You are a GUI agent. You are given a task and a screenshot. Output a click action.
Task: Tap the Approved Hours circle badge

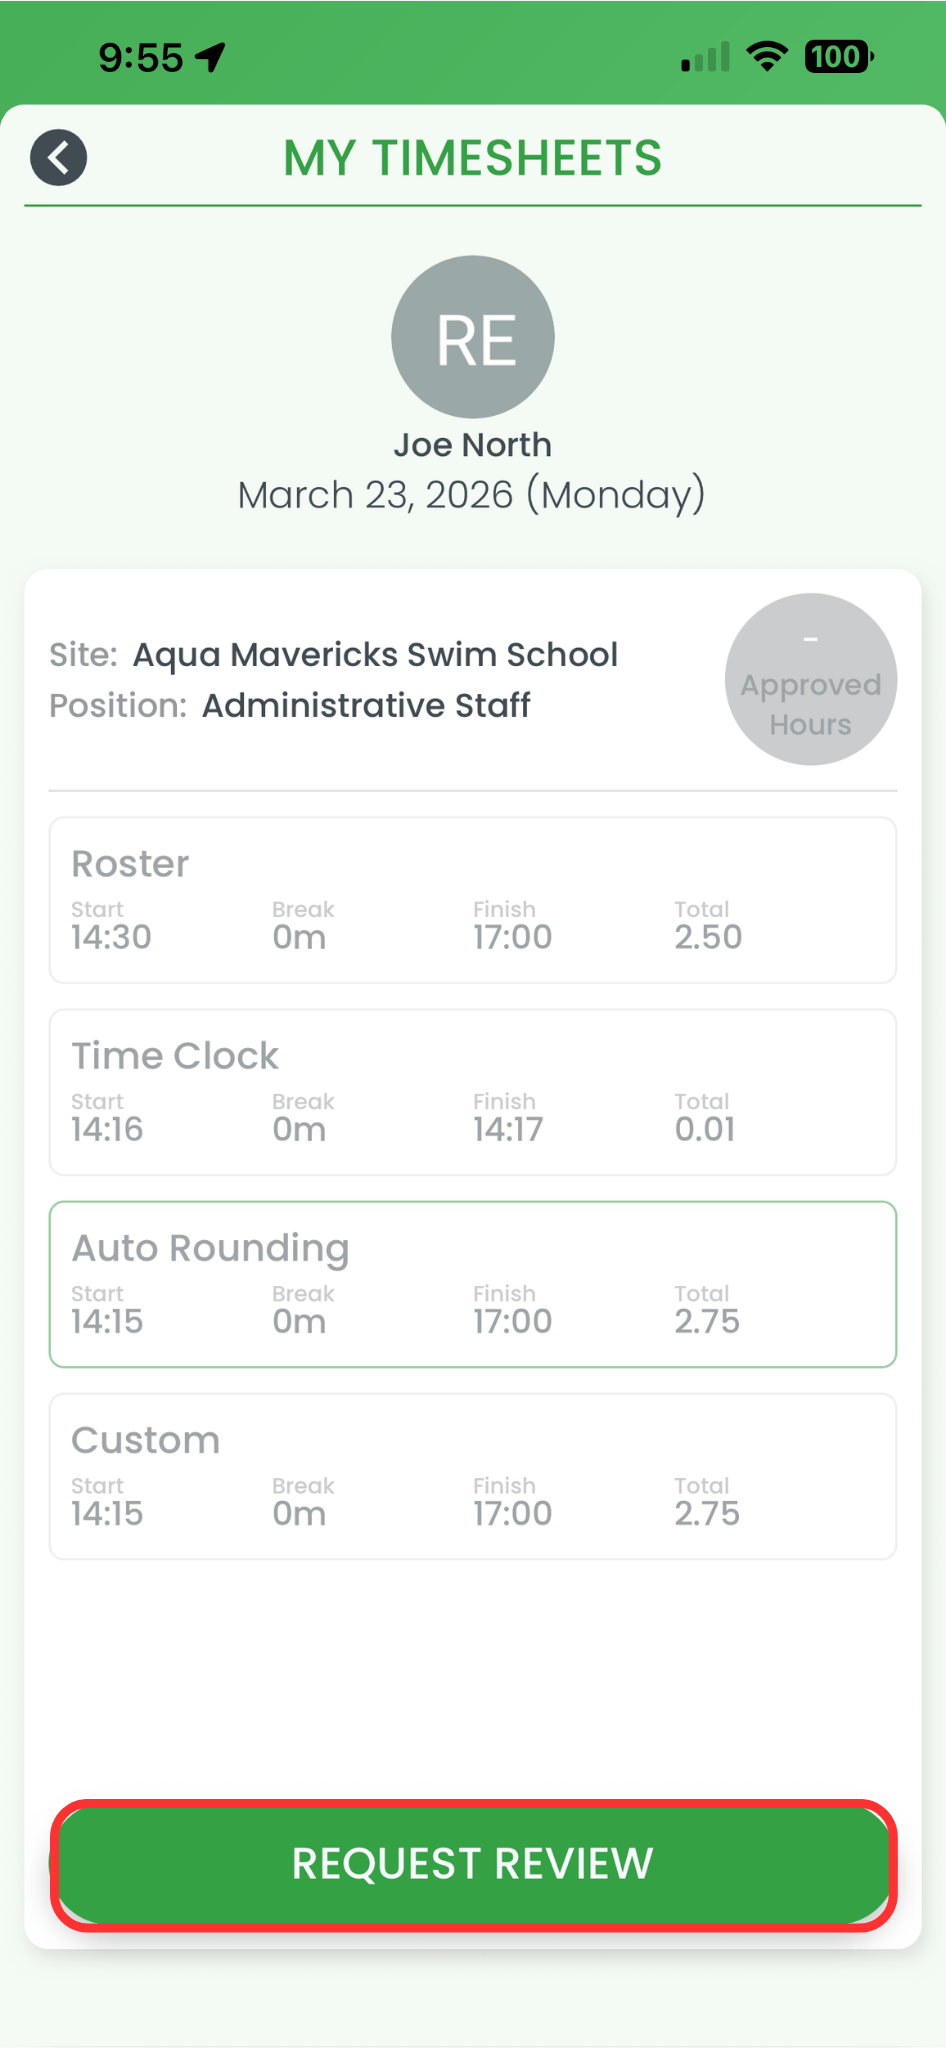click(x=810, y=680)
